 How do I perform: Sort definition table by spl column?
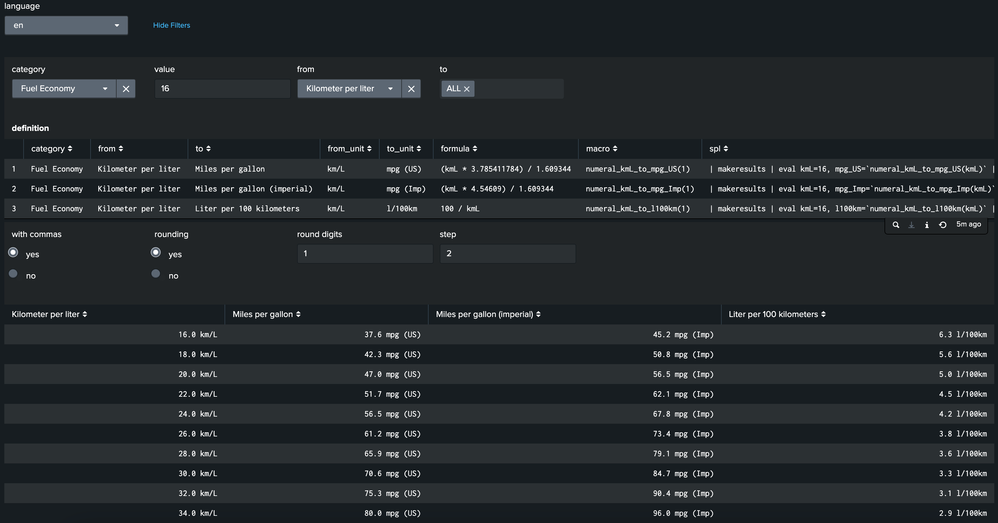(719, 148)
